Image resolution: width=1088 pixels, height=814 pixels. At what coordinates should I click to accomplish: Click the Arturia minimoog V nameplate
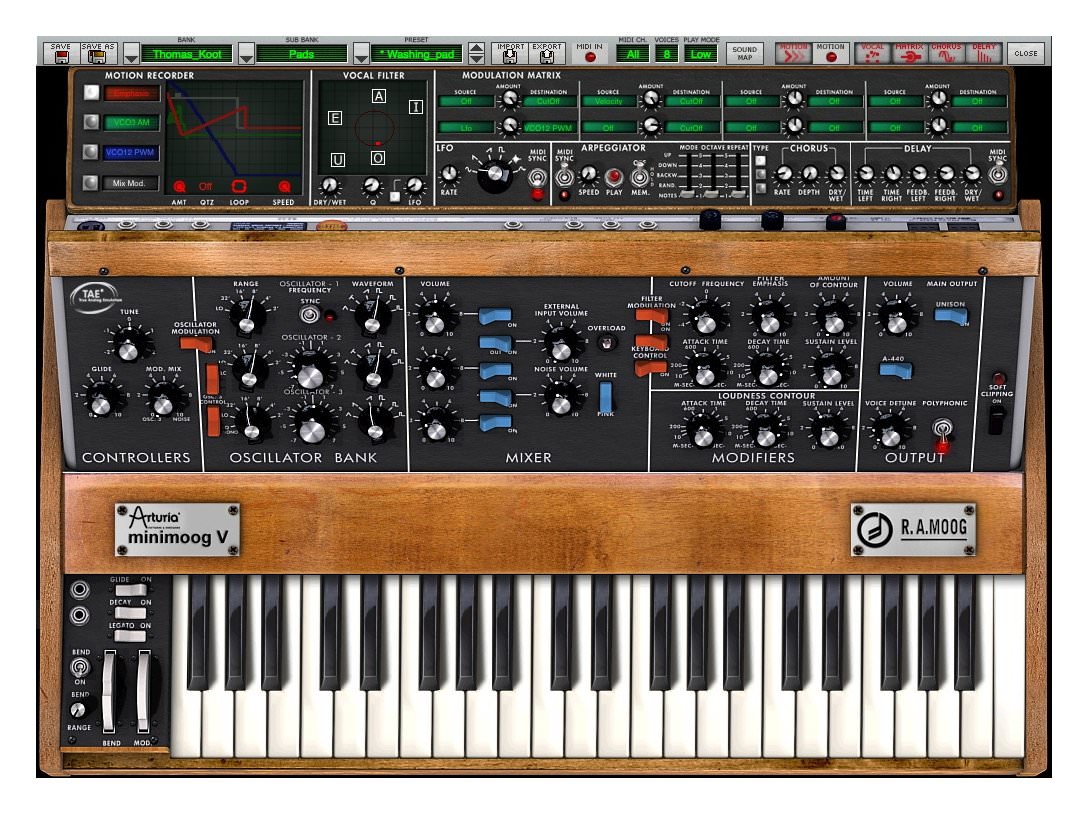point(178,529)
